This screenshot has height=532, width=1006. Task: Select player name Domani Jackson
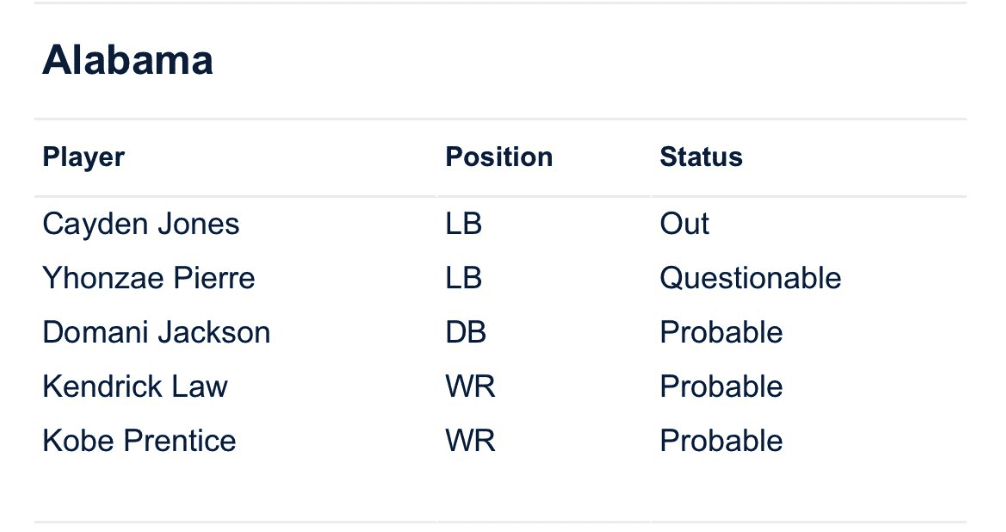[x=156, y=332]
